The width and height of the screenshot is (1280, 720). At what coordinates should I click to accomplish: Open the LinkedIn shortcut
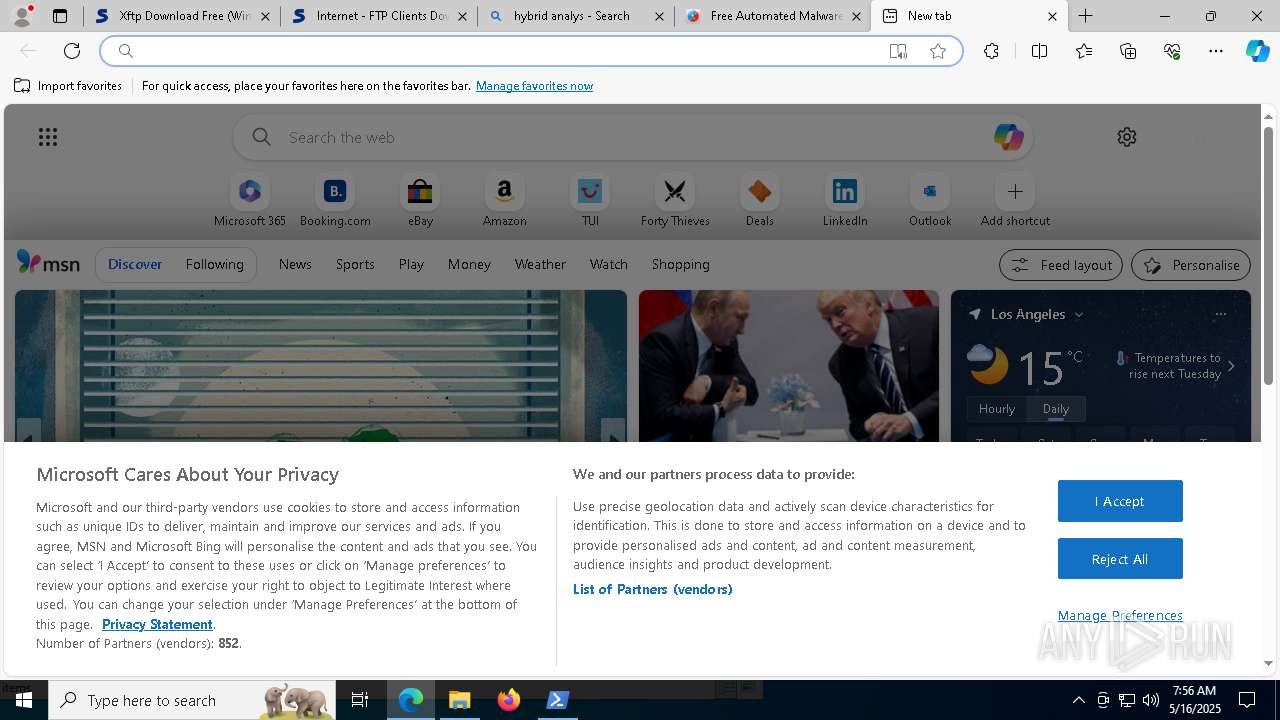tap(845, 201)
